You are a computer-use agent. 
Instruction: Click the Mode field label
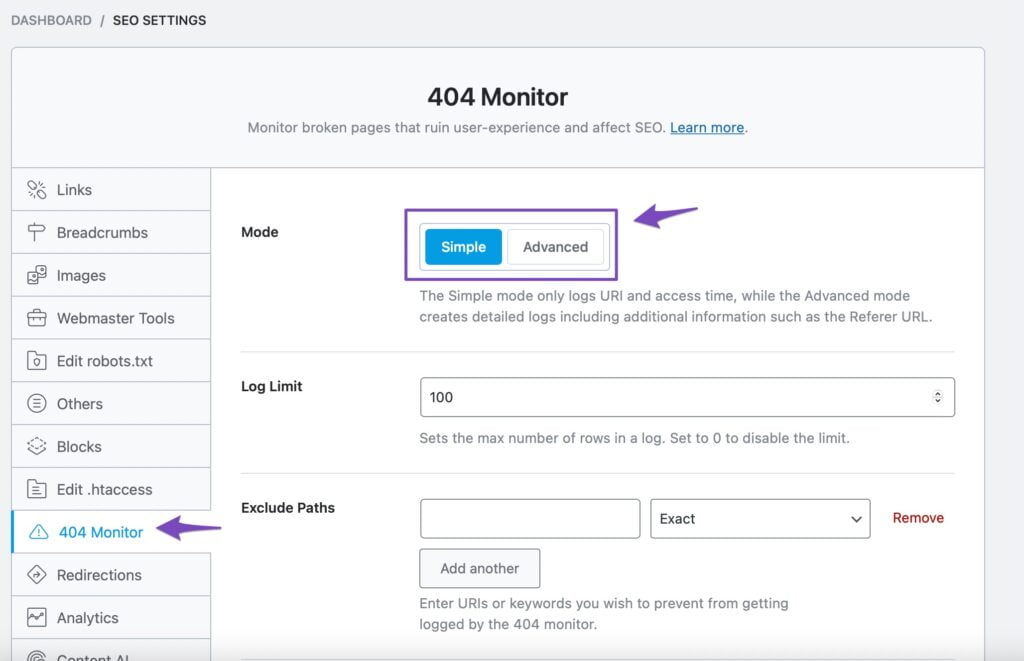(x=260, y=232)
